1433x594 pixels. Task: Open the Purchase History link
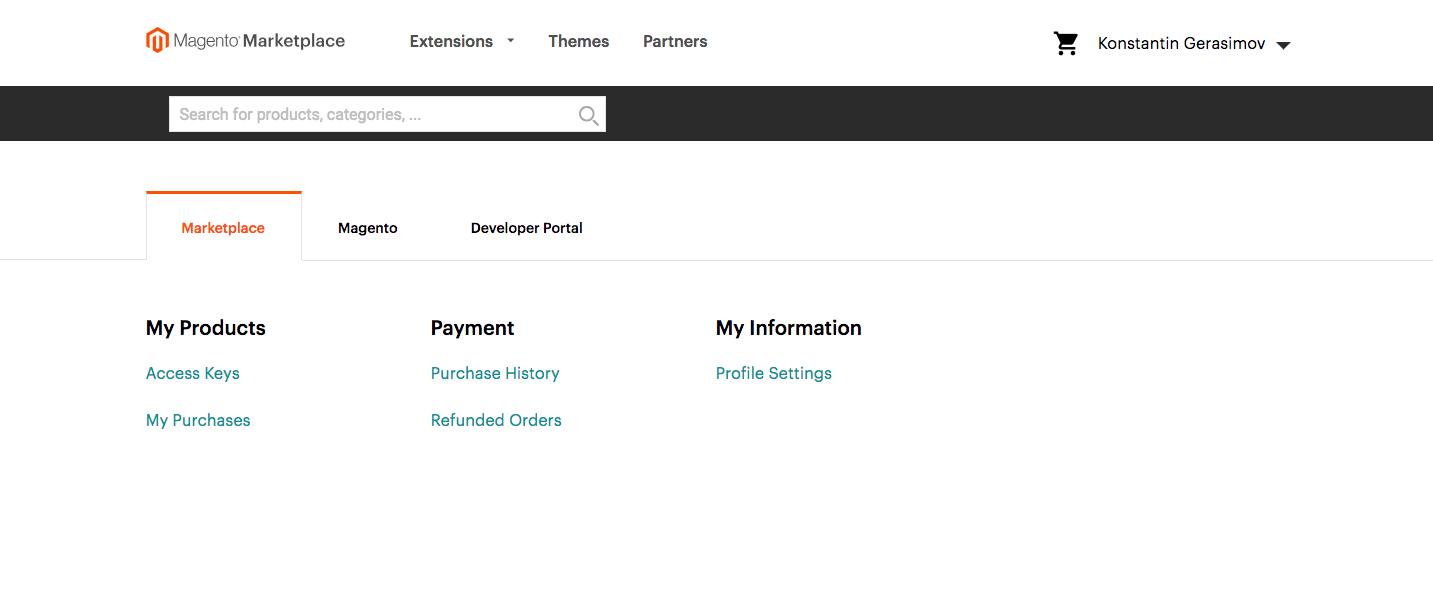[x=495, y=373]
